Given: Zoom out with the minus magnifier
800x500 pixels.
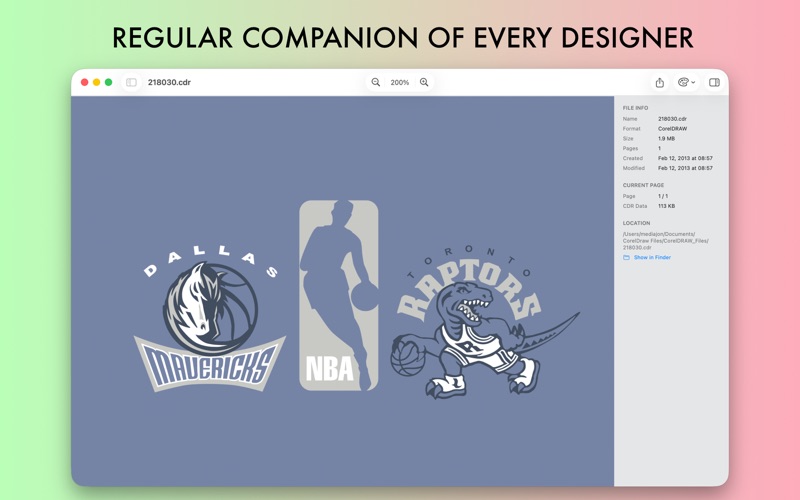Looking at the screenshot, I should tap(376, 82).
